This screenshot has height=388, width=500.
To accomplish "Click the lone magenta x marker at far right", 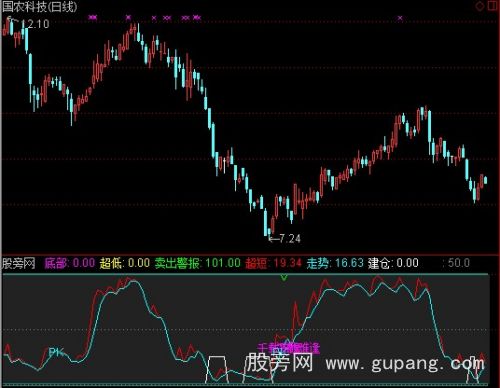I will coord(400,18).
